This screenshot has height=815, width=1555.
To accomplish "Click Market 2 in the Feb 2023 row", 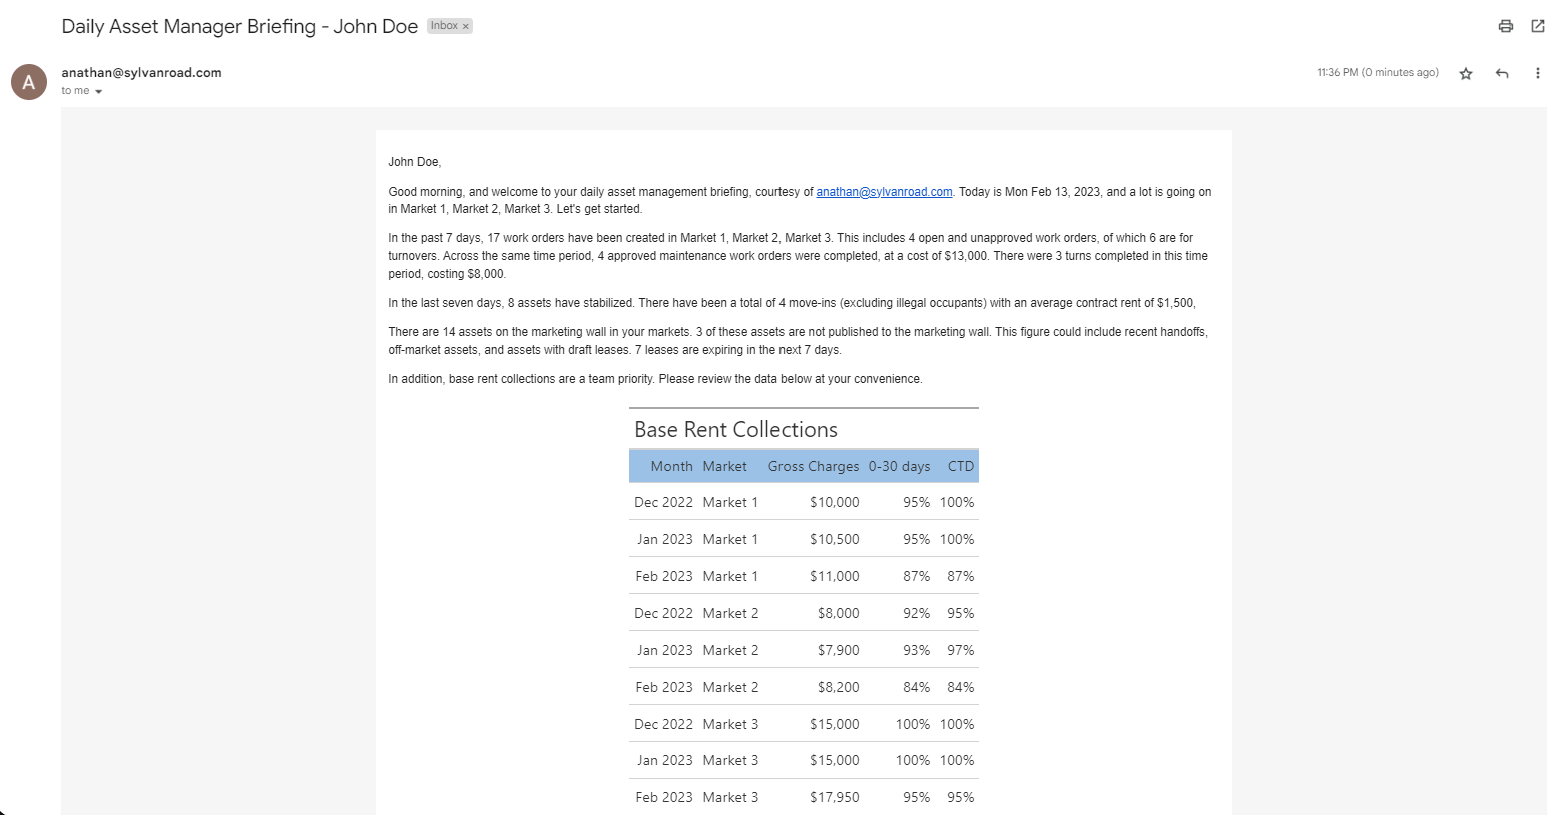I will click(730, 687).
